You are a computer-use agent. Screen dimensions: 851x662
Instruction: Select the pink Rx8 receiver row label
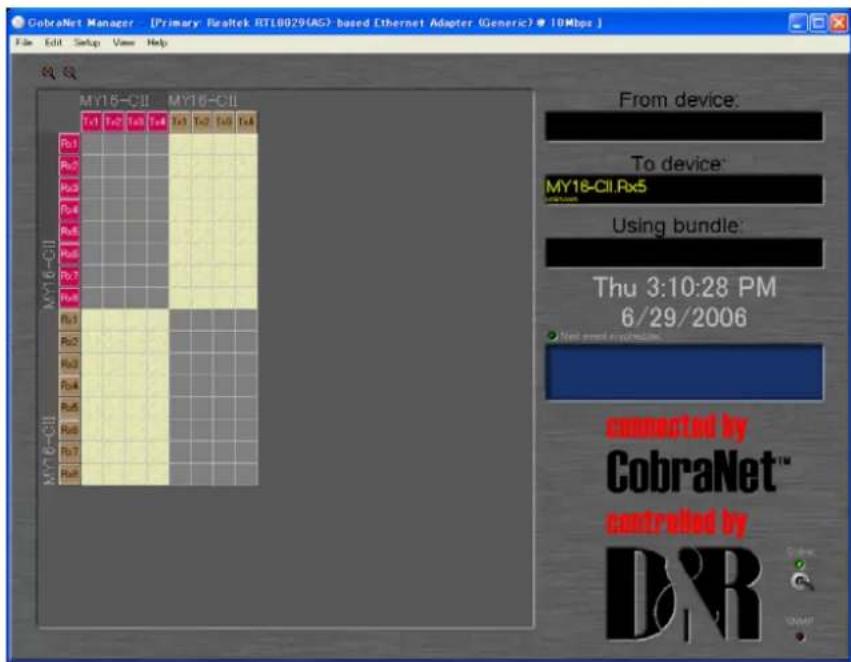pyautogui.click(x=69, y=297)
